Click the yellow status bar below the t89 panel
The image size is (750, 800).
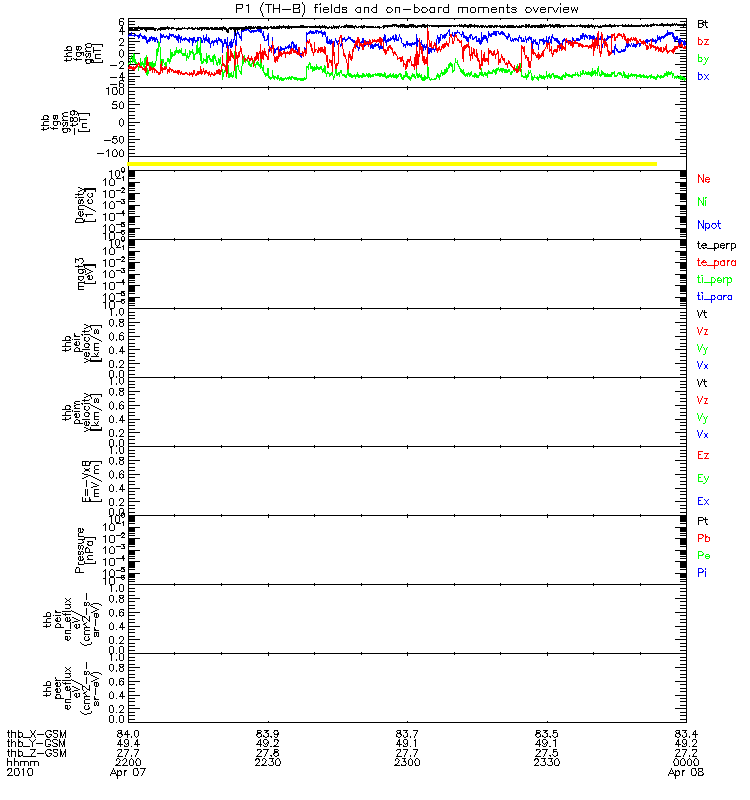point(392,164)
